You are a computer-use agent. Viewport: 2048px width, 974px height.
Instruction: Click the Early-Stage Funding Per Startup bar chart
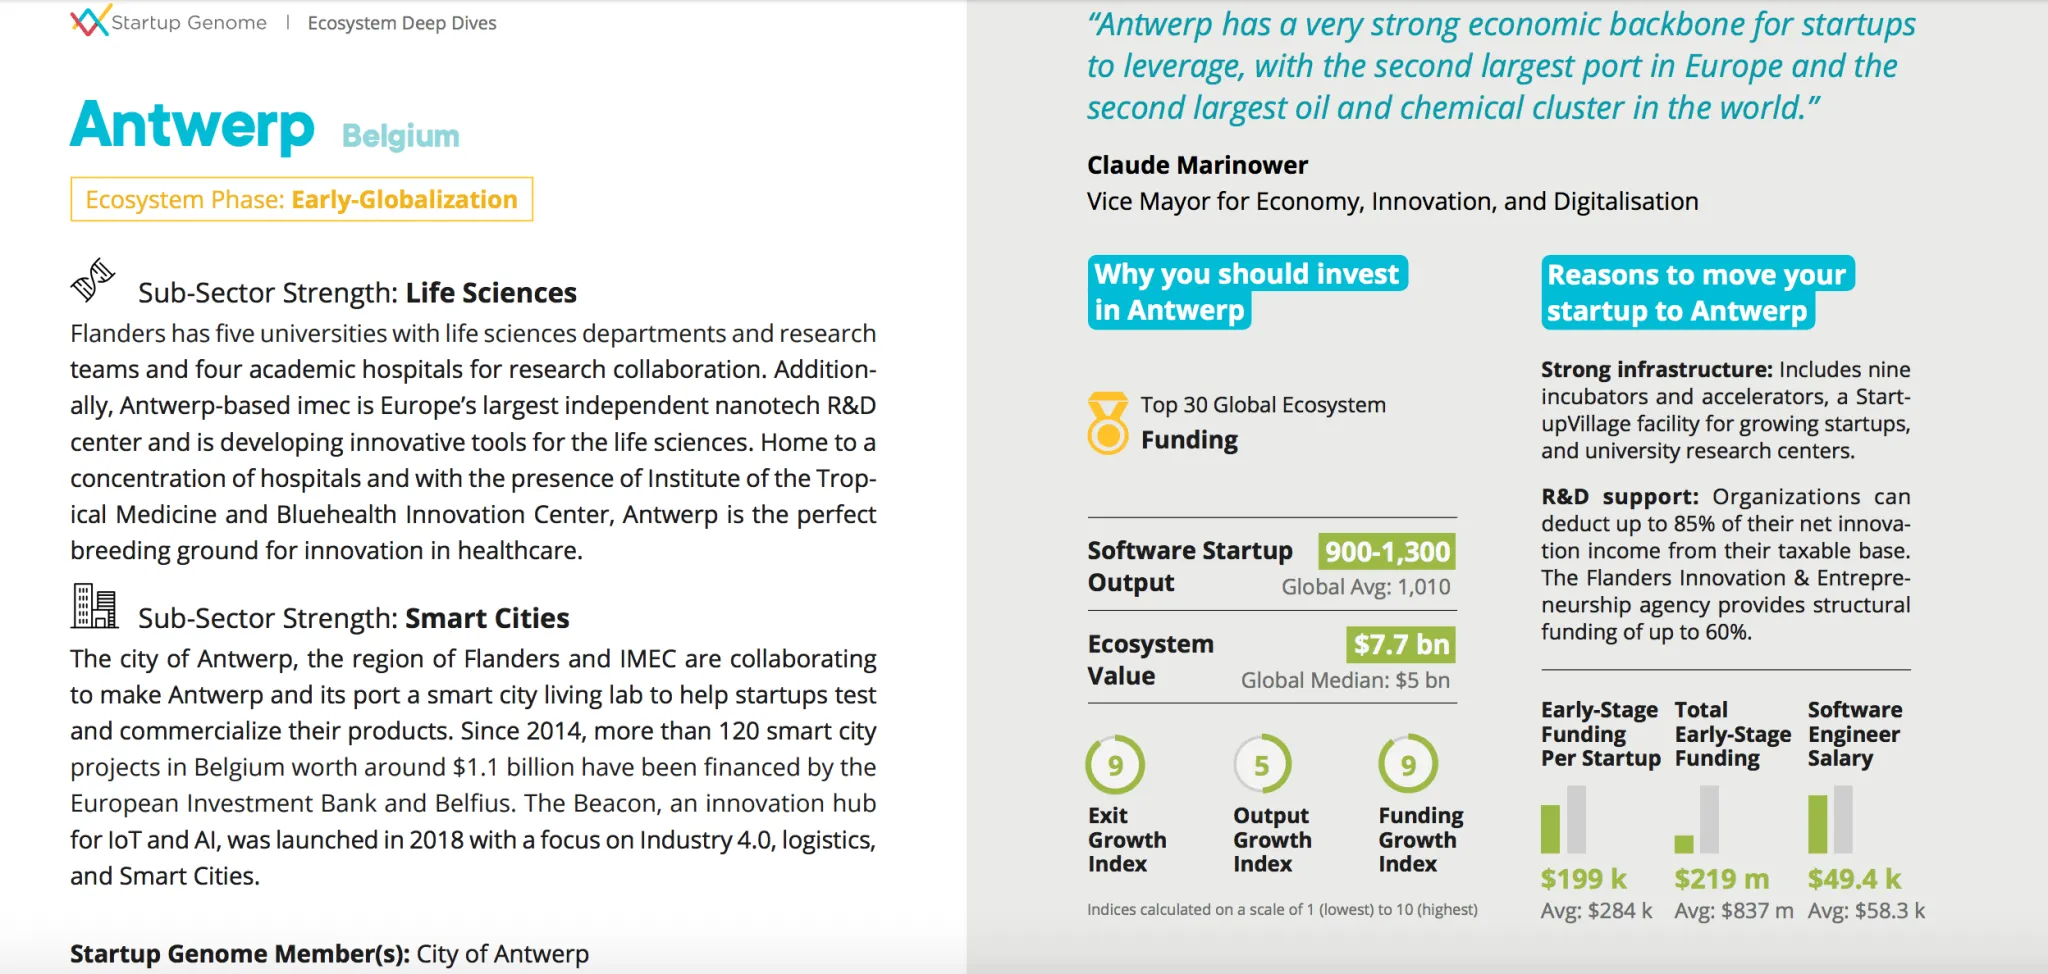pos(1563,820)
